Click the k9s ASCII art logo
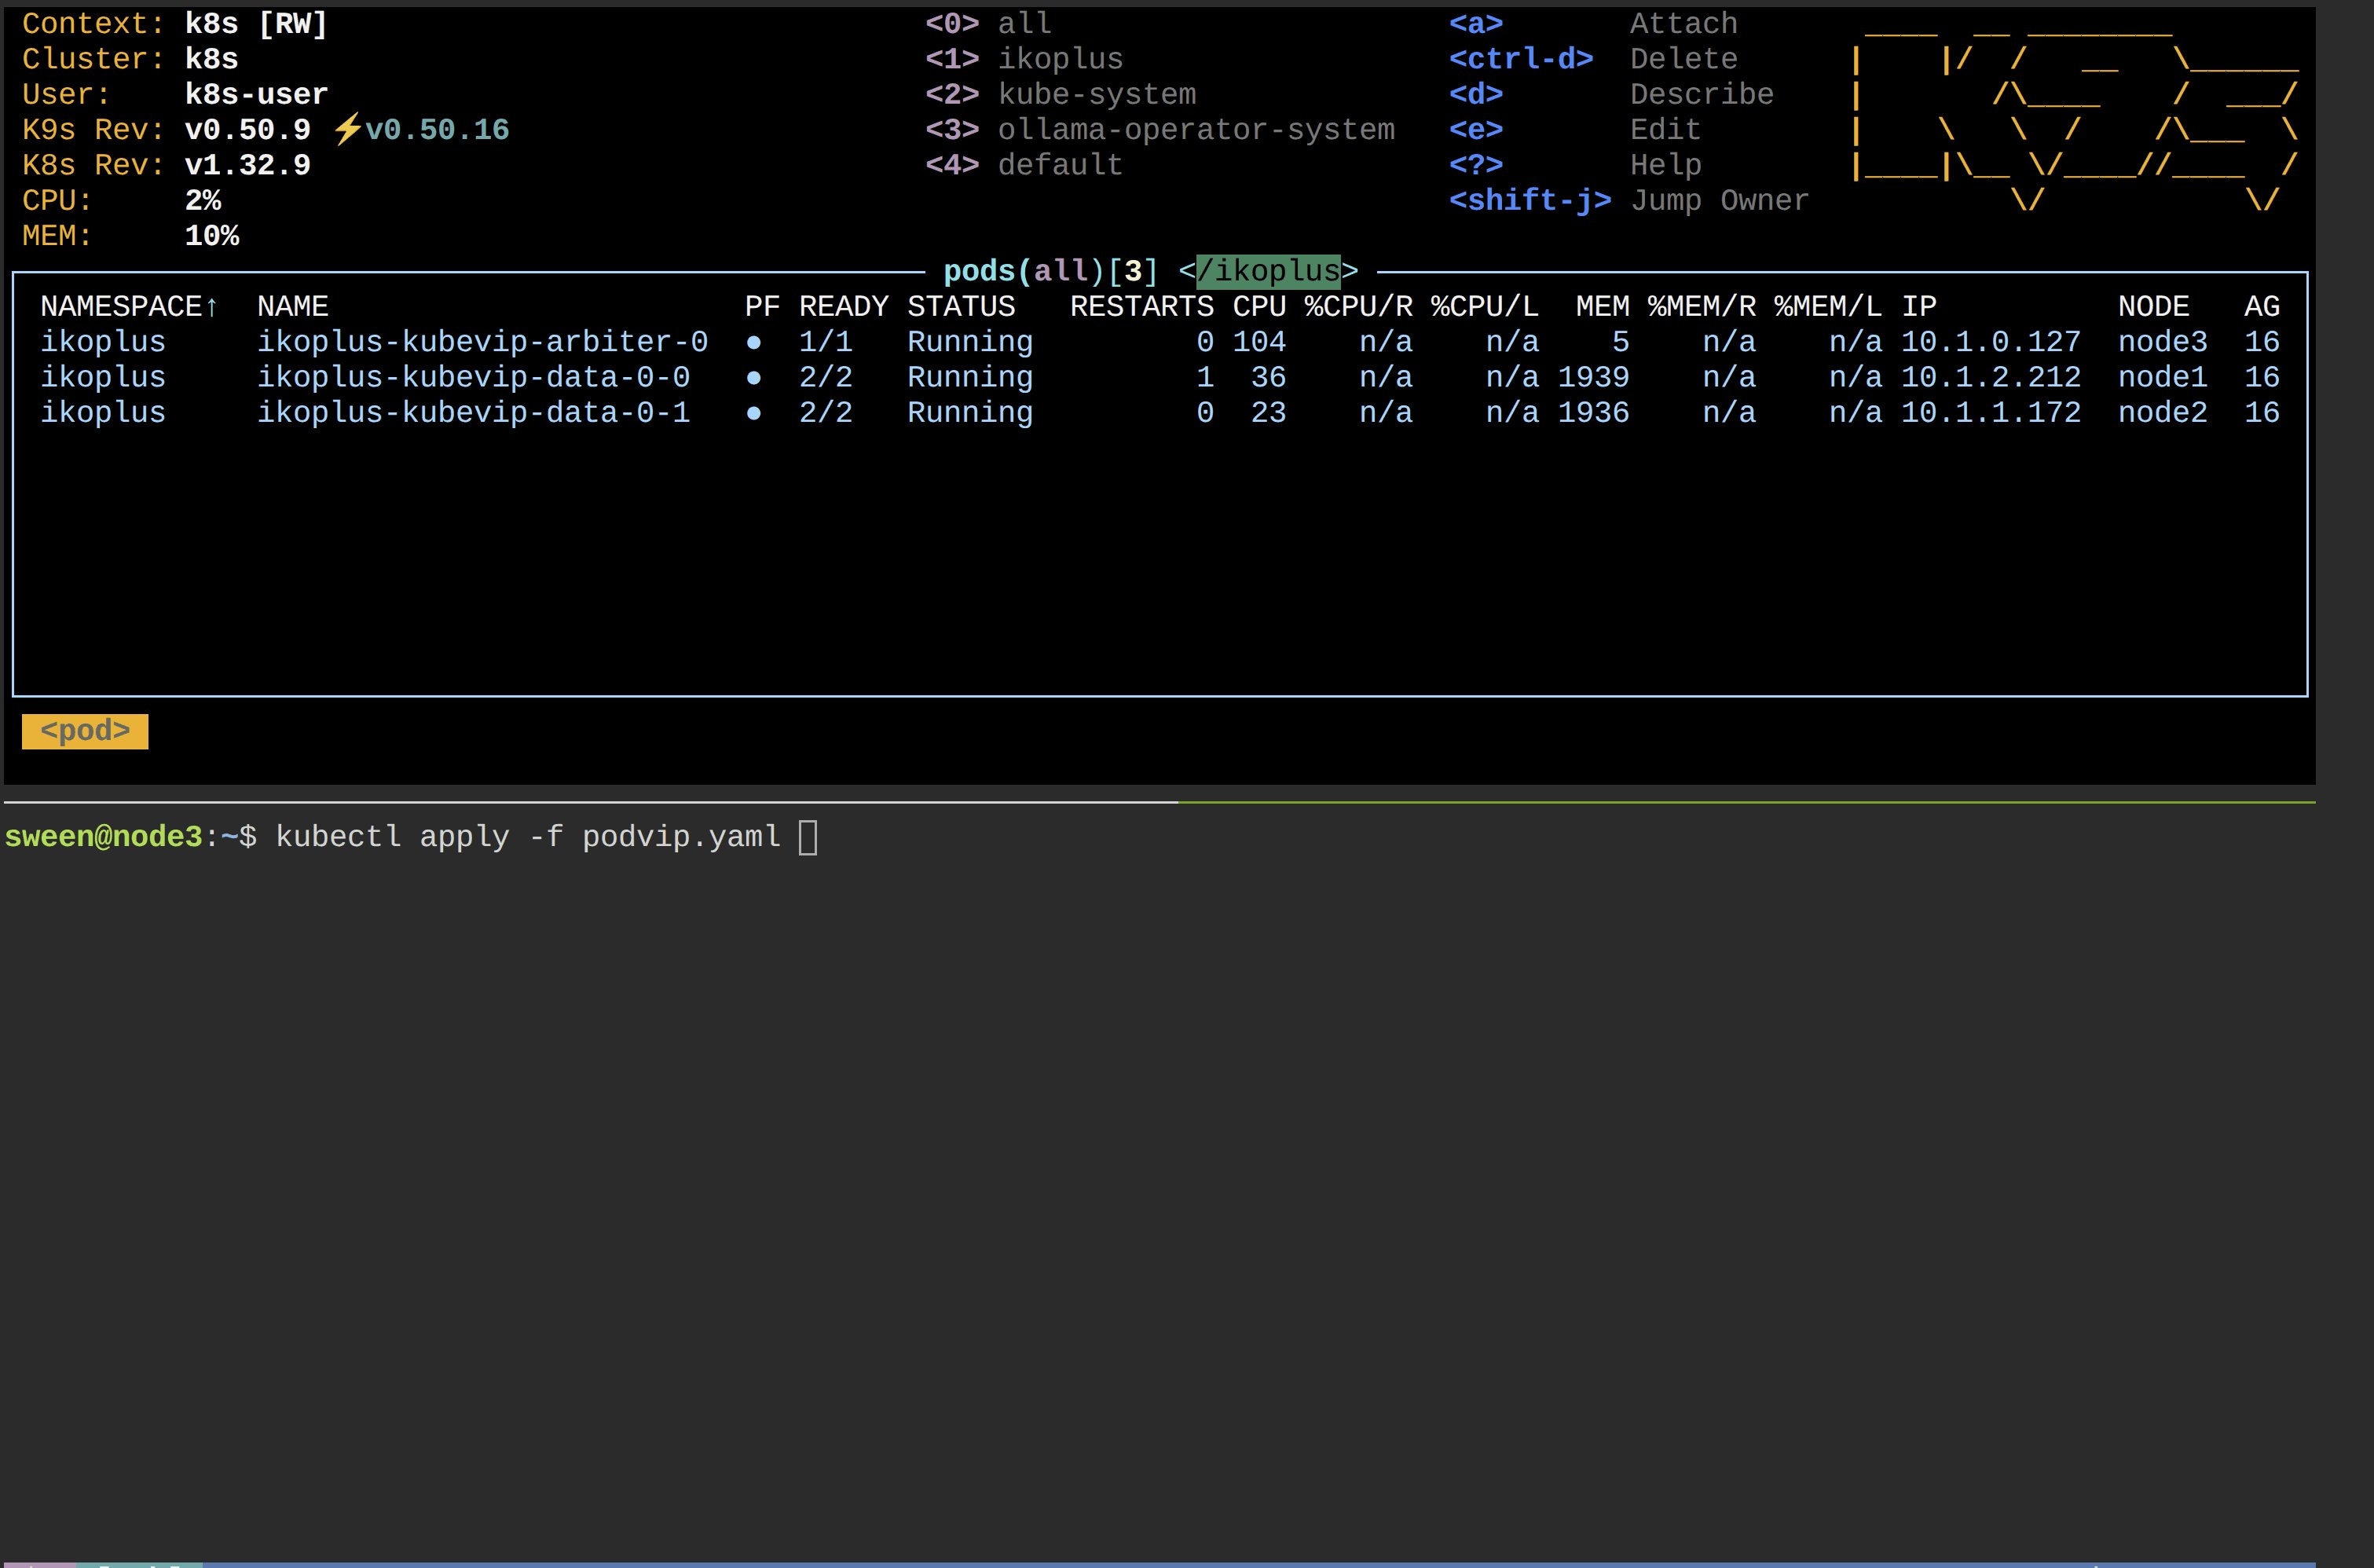This screenshot has width=2374, height=1568. (x=2075, y=115)
